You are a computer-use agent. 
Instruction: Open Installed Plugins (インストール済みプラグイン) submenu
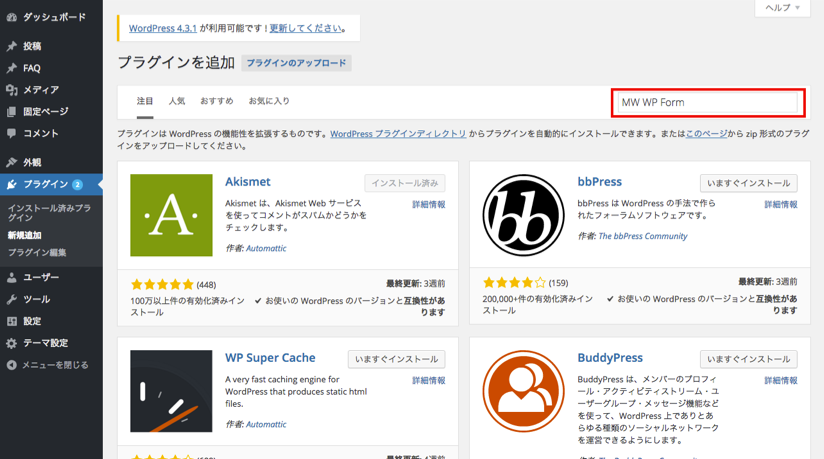click(x=49, y=213)
